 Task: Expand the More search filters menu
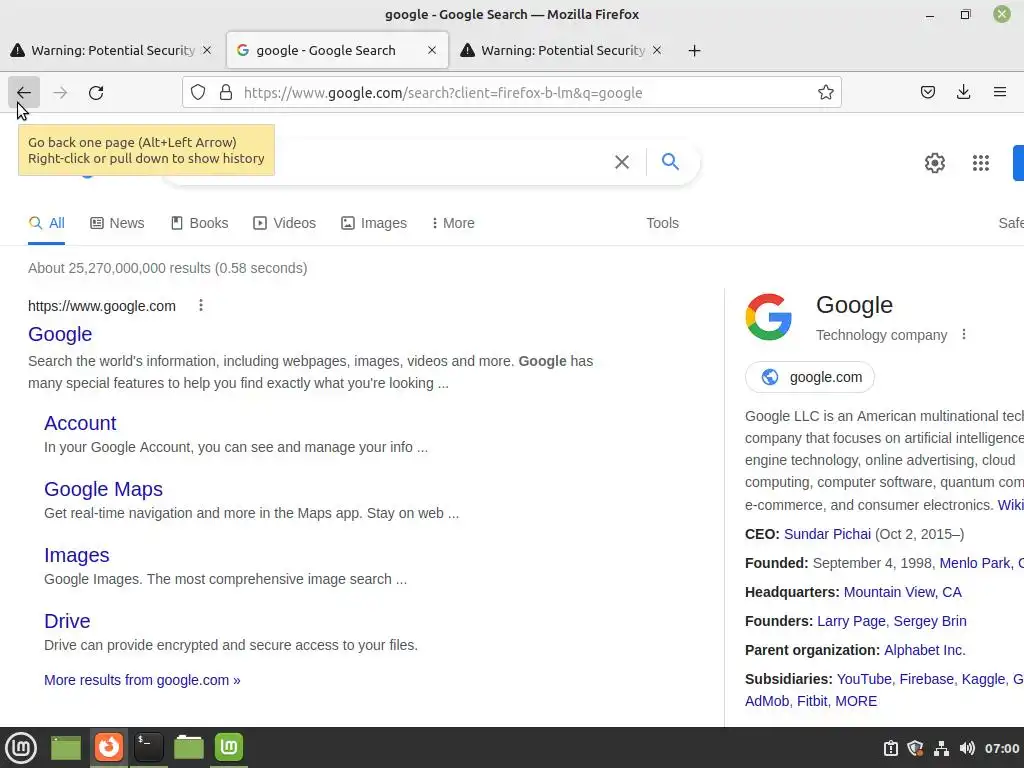pos(453,223)
